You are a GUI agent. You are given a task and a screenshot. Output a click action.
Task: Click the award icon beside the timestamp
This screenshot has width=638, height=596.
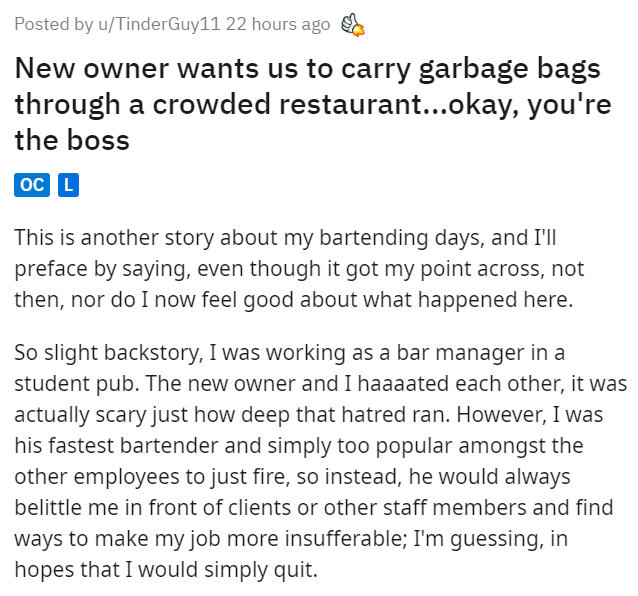[x=352, y=24]
